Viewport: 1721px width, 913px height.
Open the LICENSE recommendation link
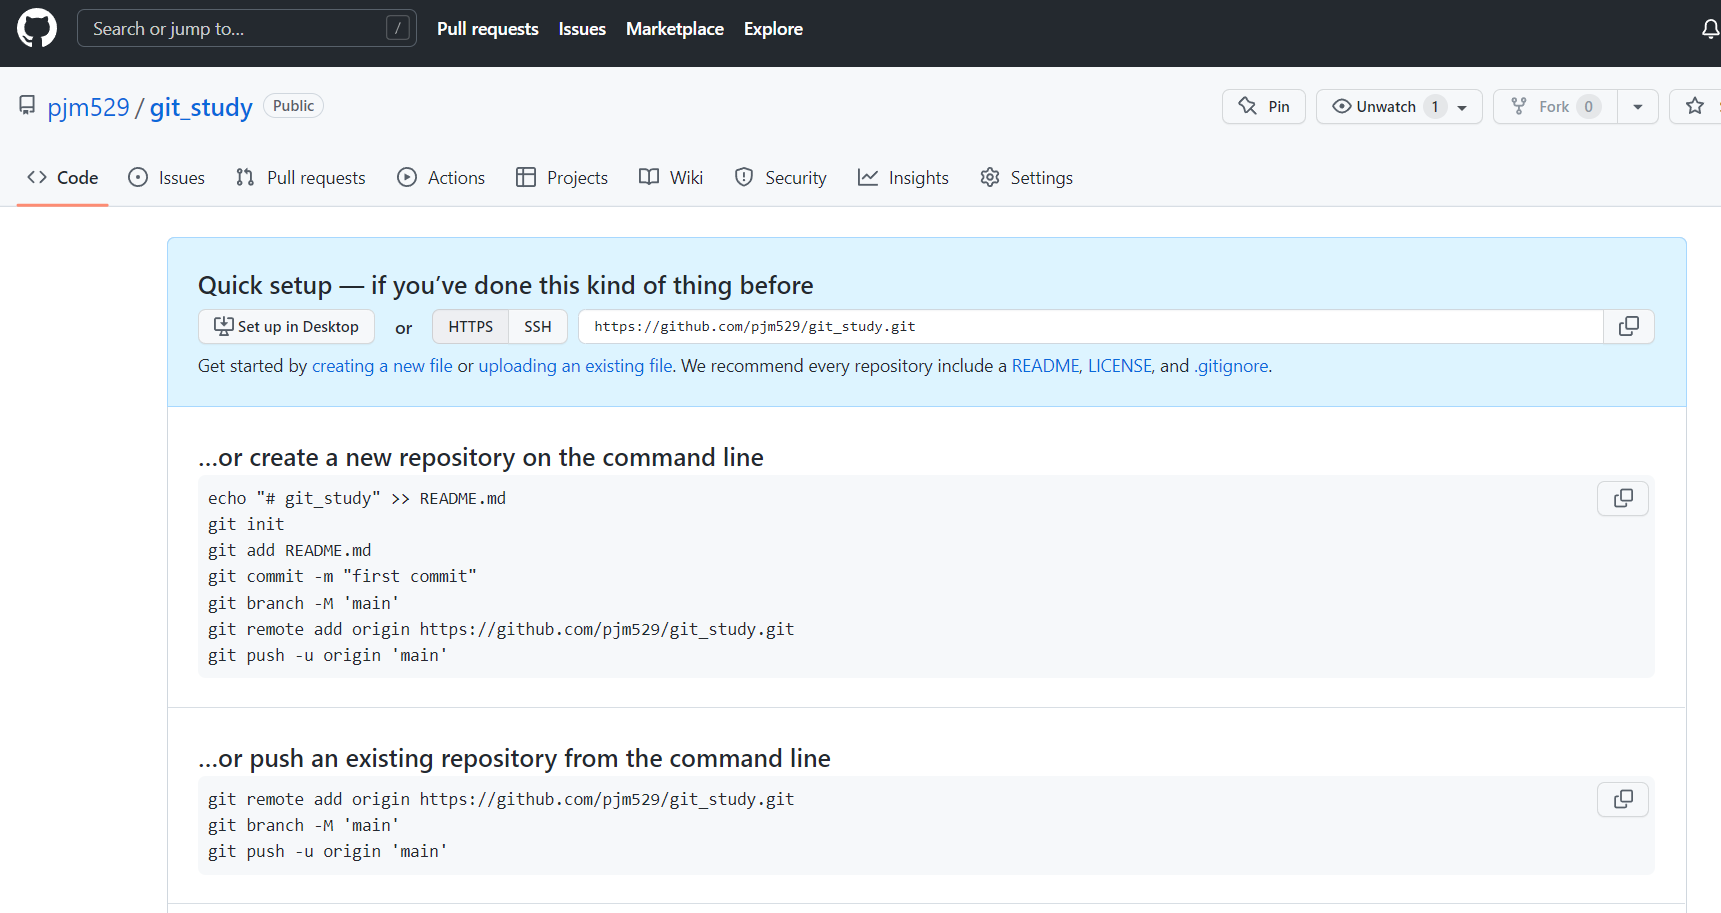[1120, 366]
